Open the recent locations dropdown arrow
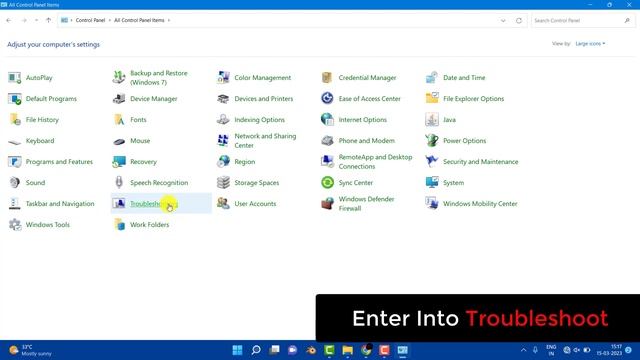Viewport: 640px width, 360px height. pos(36,20)
